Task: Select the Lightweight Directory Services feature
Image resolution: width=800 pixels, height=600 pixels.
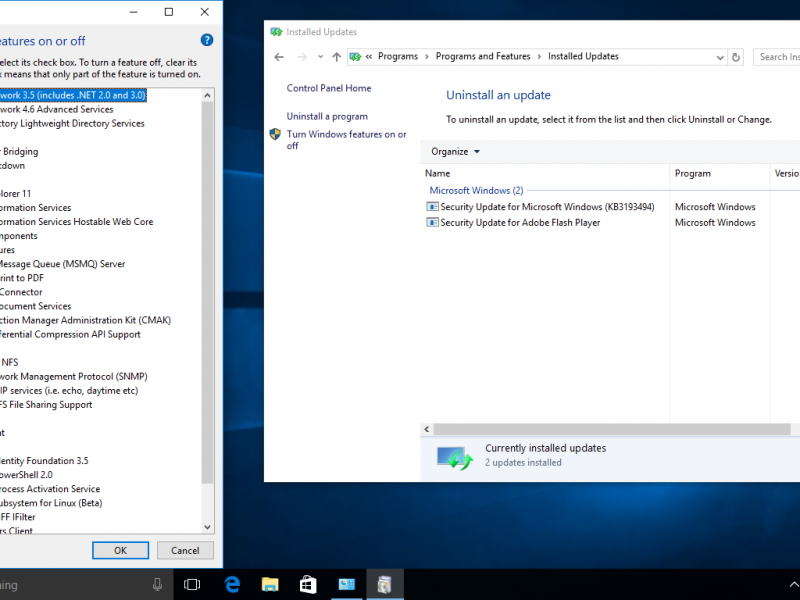Action: coord(72,123)
